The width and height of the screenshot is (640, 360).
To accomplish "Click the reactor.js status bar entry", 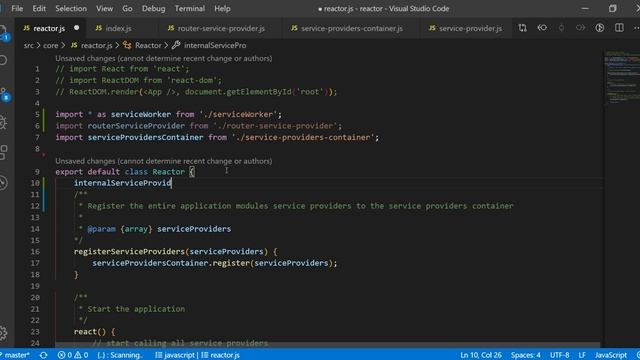I will pyautogui.click(x=220, y=355).
